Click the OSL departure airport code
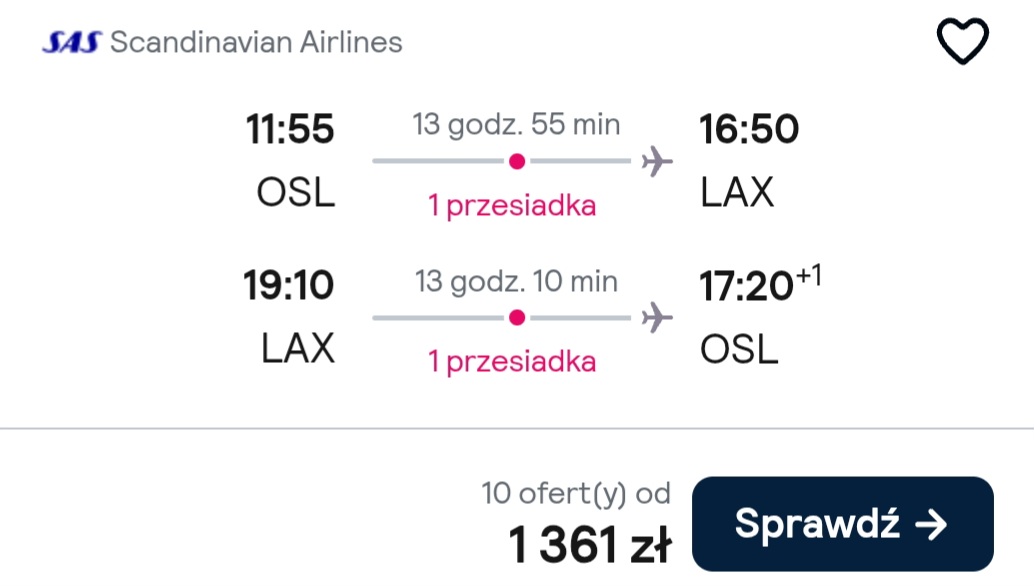This screenshot has width=1034, height=586. pyautogui.click(x=296, y=192)
